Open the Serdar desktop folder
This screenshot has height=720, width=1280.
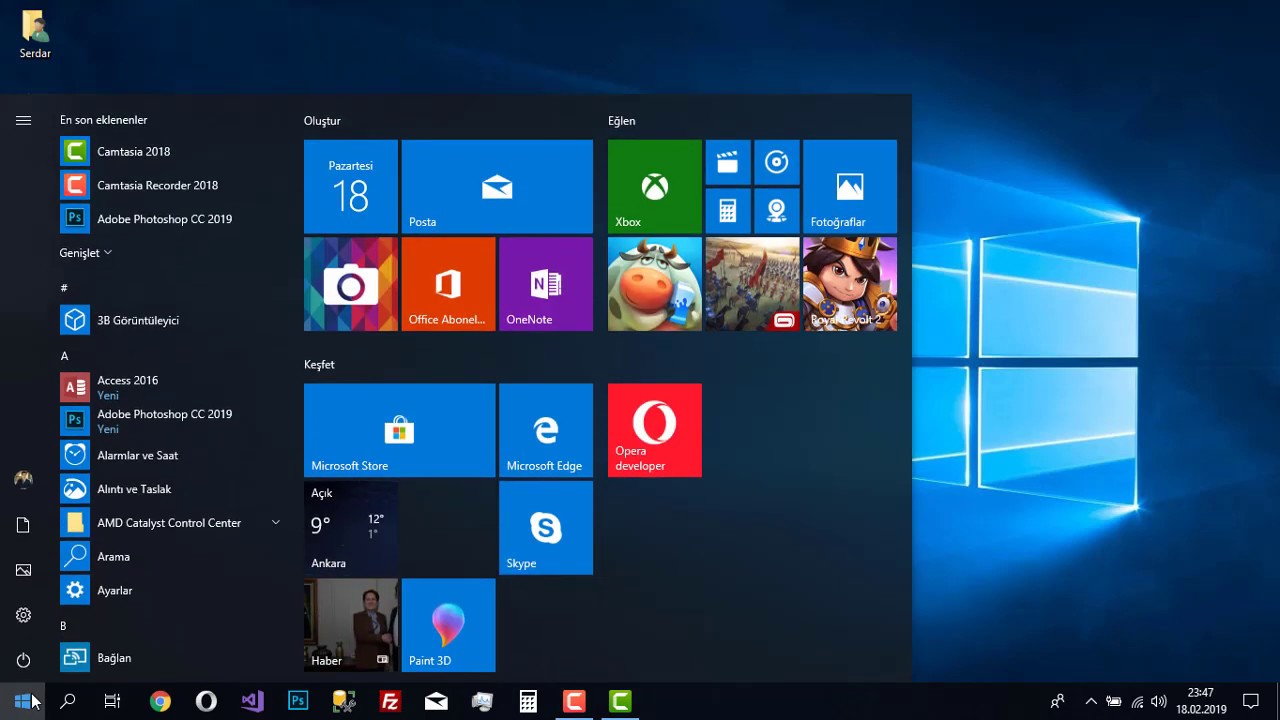click(35, 35)
